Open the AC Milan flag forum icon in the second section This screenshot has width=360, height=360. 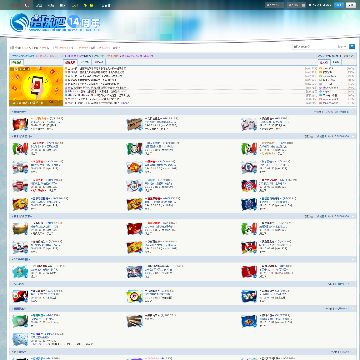click(20, 148)
